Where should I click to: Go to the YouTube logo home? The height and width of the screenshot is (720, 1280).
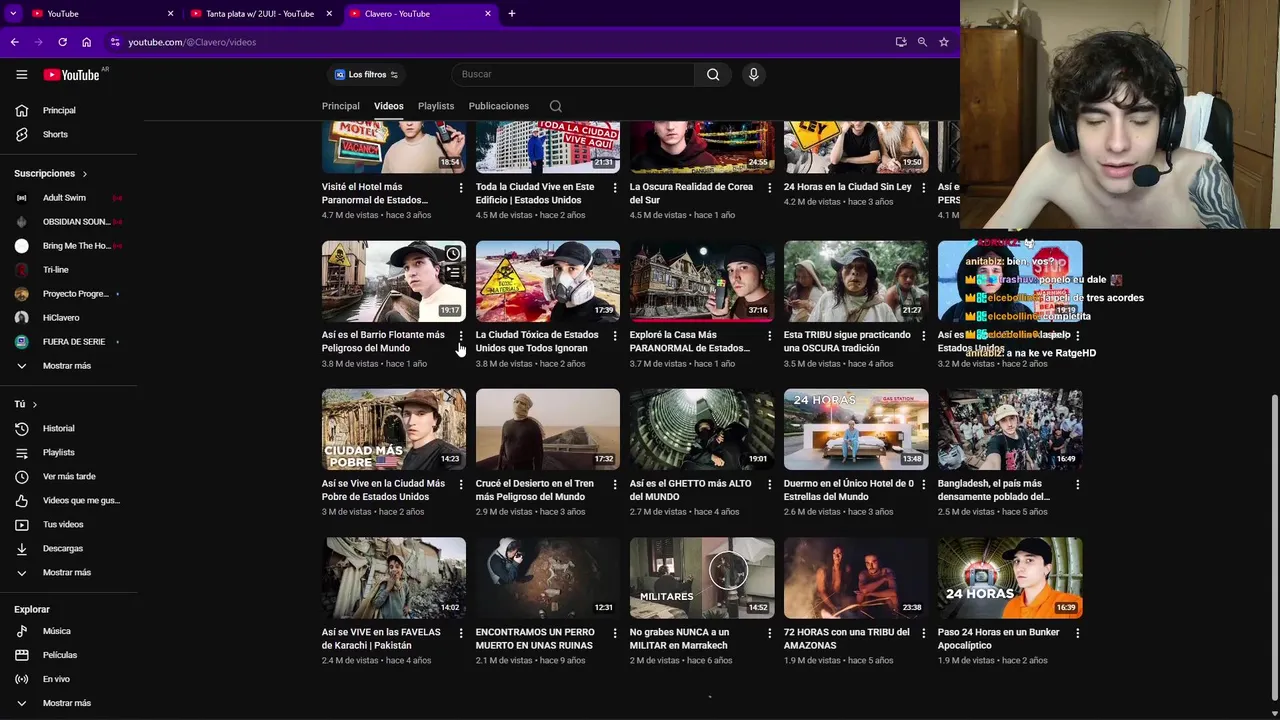(x=71, y=74)
